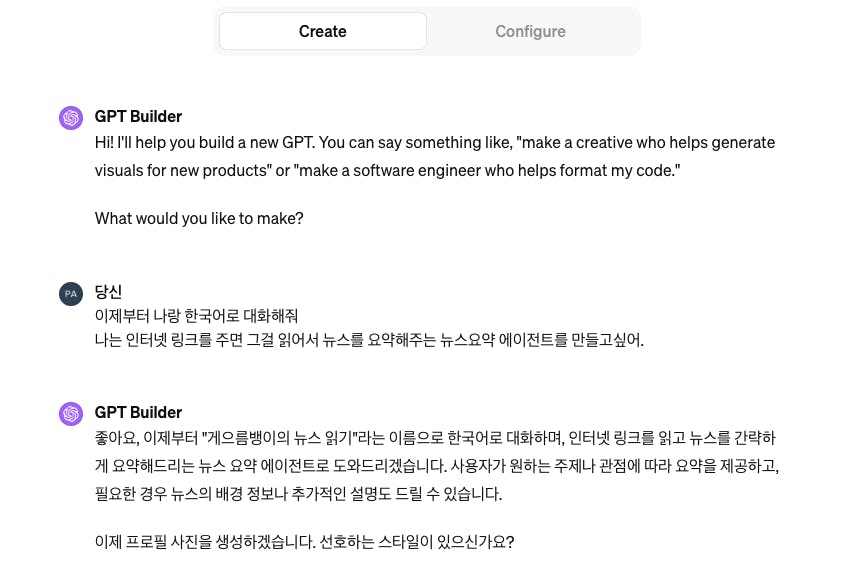The width and height of the screenshot is (846, 572).
Task: Click the "What would you like to make?" text
Action: 199,218
